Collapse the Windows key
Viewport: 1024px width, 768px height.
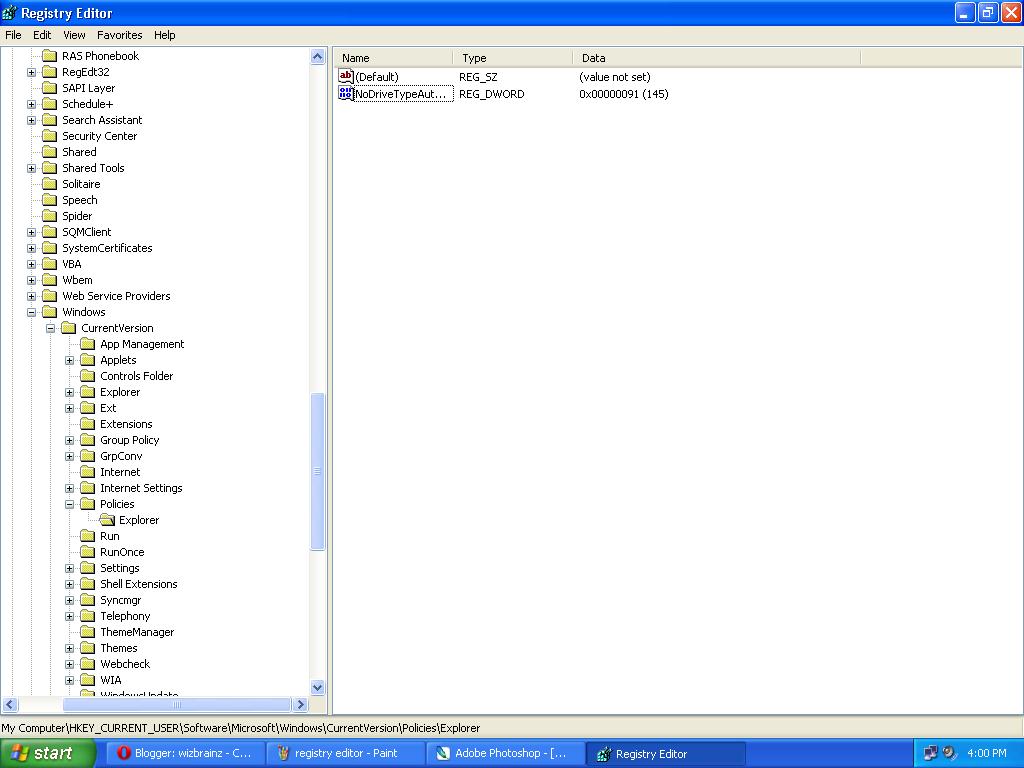[31, 312]
